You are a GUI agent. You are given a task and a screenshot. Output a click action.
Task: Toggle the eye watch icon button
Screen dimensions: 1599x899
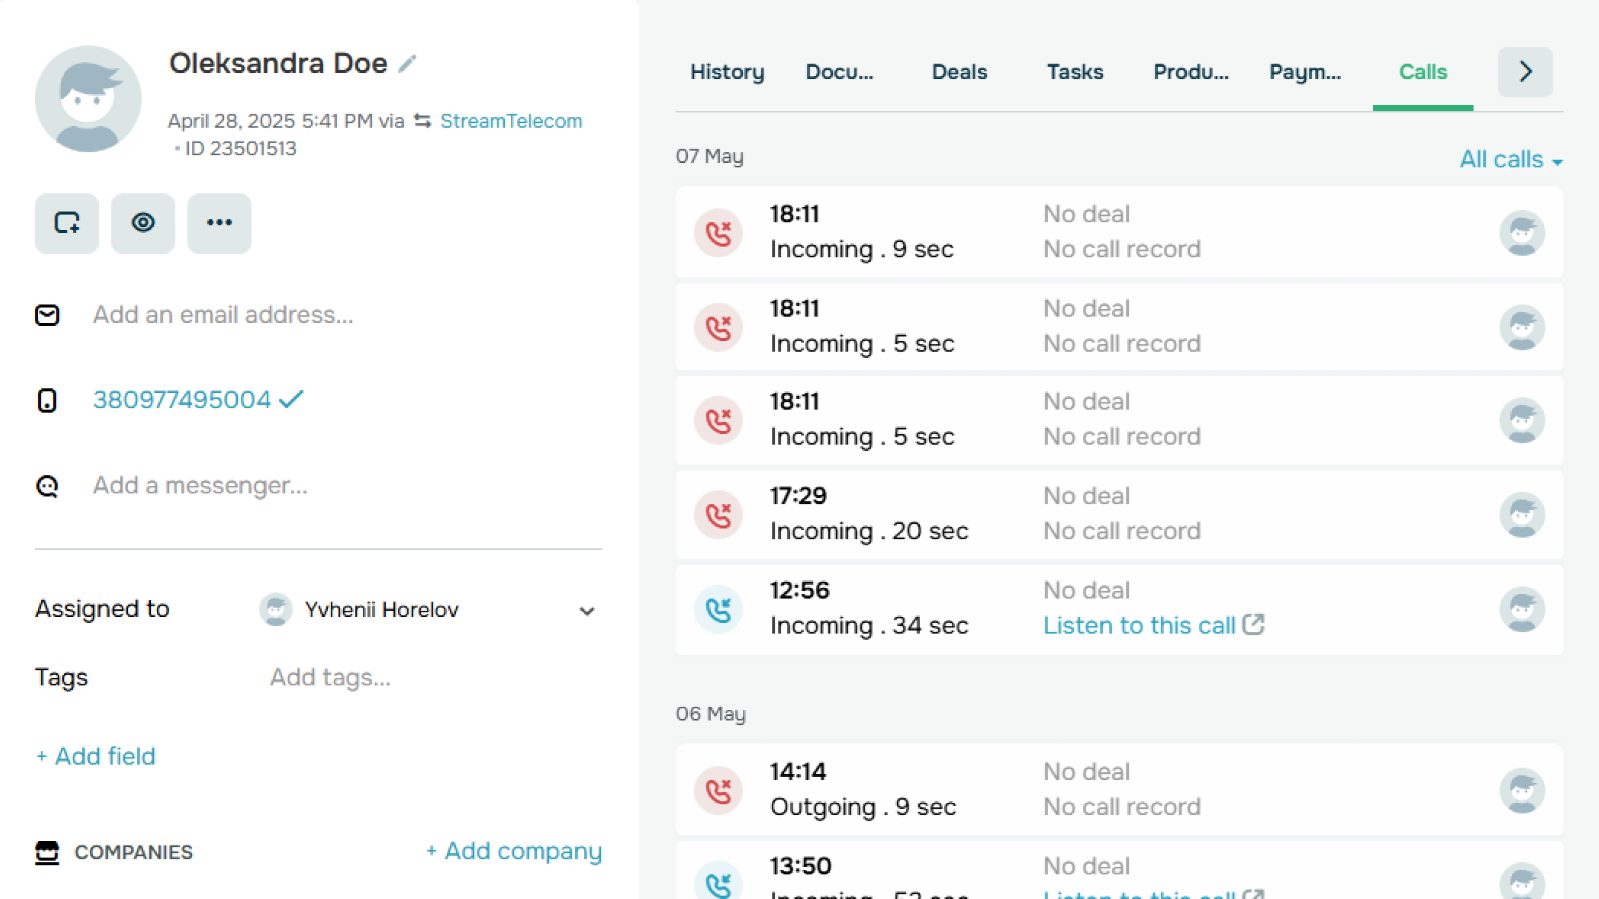(143, 223)
